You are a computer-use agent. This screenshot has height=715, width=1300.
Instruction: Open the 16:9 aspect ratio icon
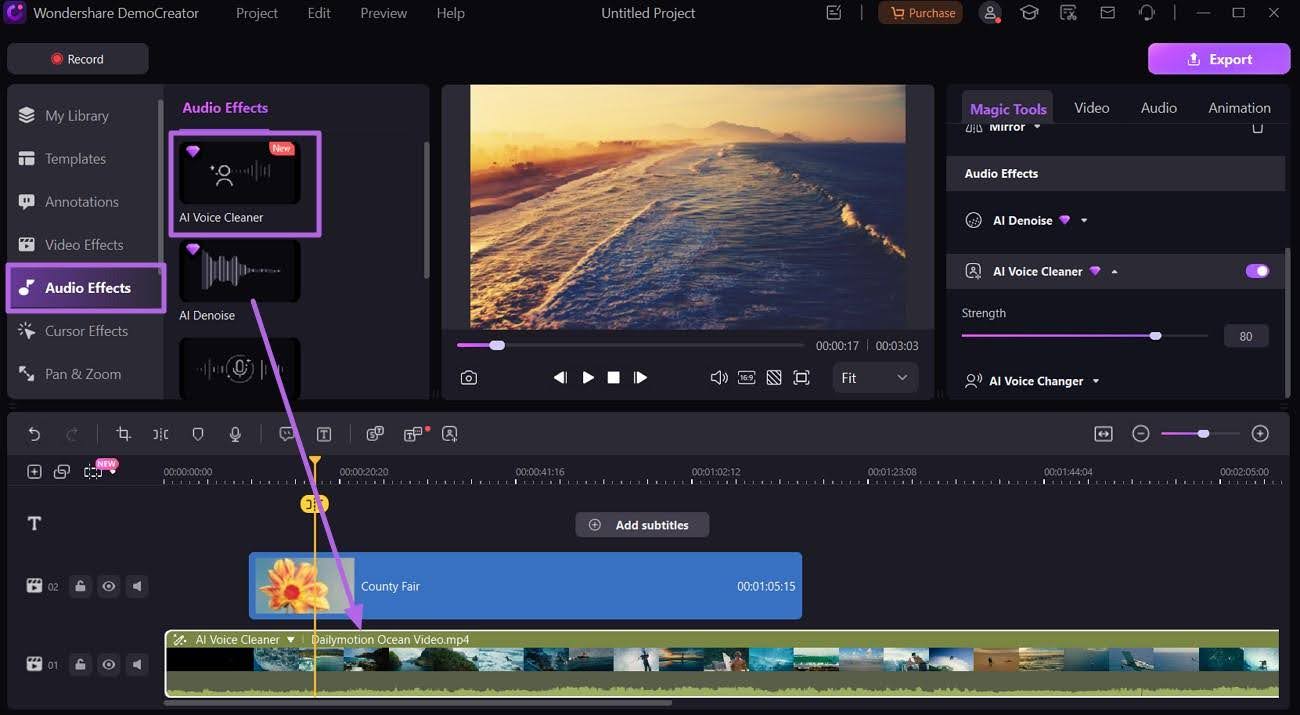746,377
